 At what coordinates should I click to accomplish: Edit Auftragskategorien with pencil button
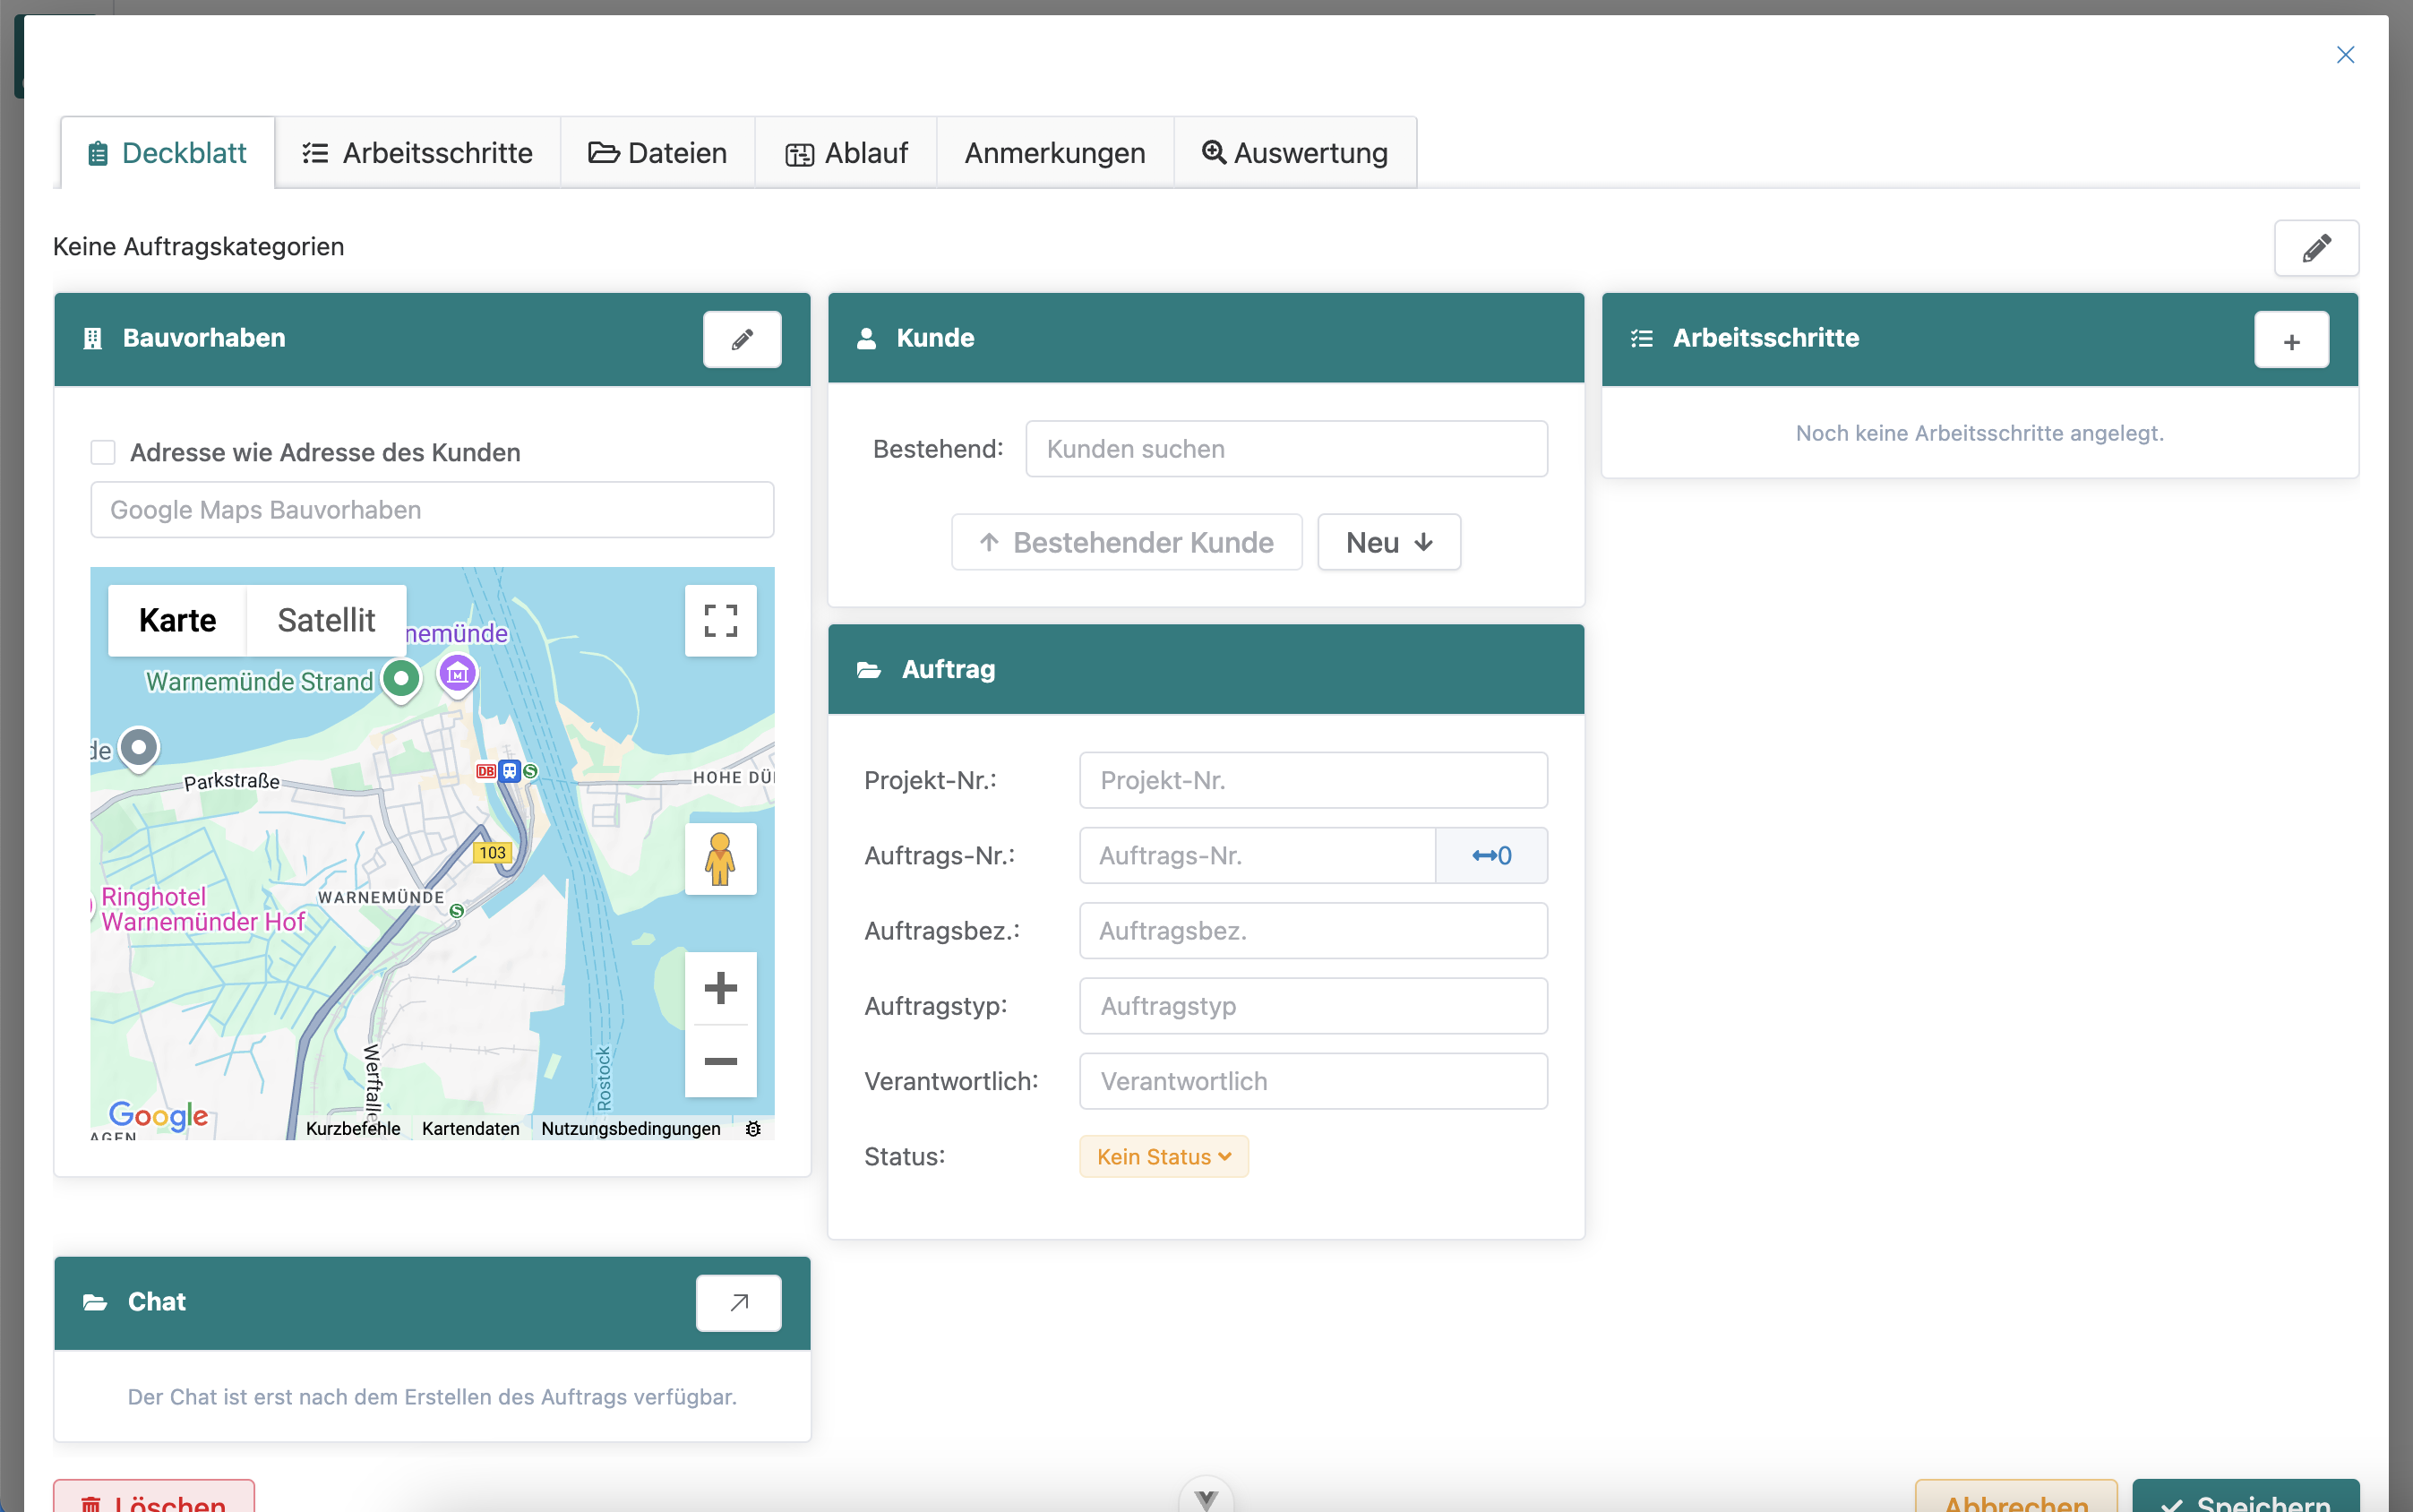(x=2315, y=248)
